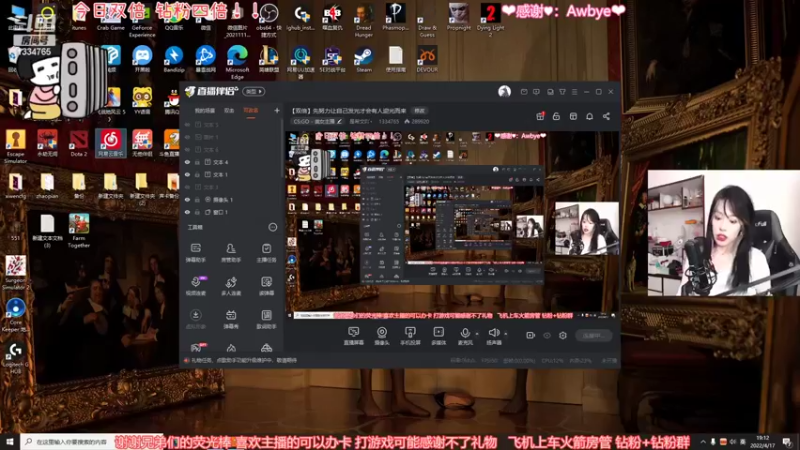Open the notification bell in the streaming app
The width and height of the screenshot is (800, 450).
pos(589,116)
